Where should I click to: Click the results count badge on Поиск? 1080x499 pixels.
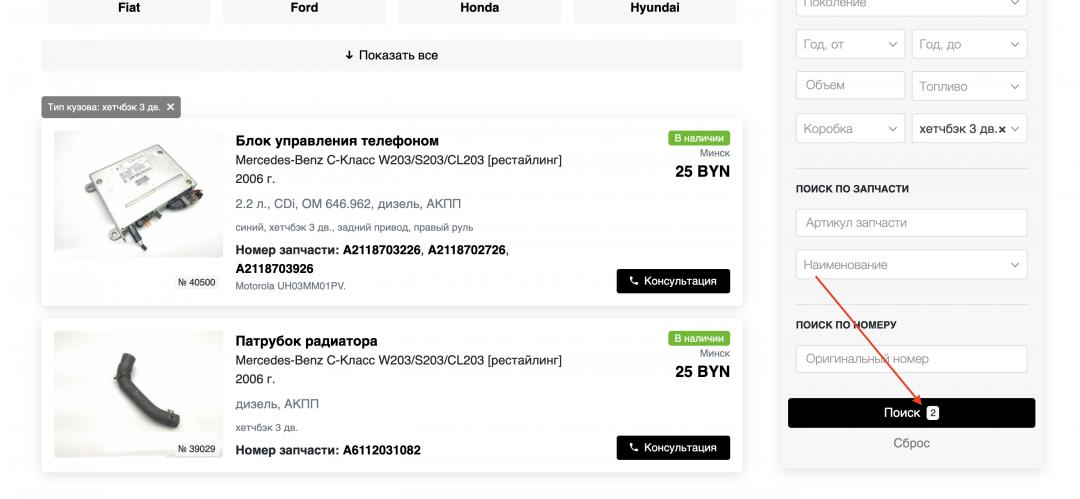tap(933, 413)
